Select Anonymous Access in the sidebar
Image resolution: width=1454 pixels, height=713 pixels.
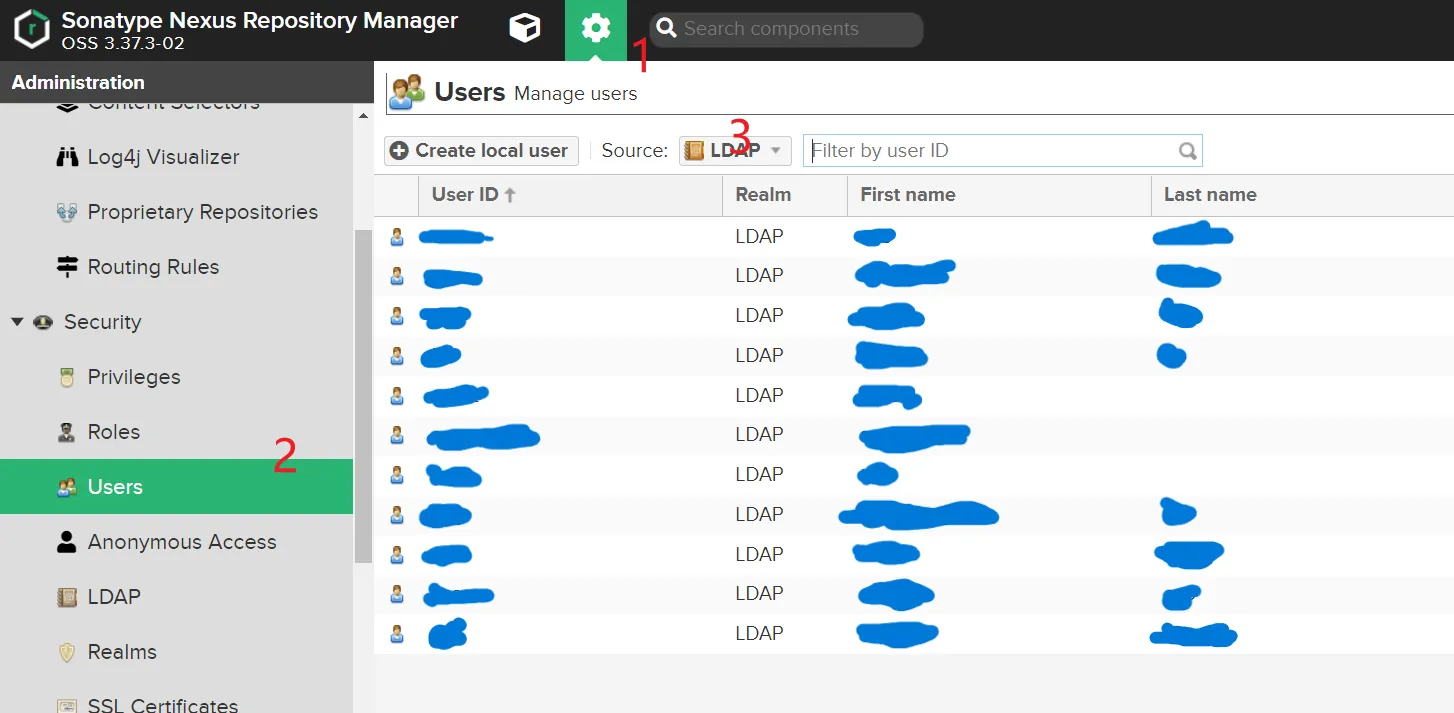coord(183,541)
